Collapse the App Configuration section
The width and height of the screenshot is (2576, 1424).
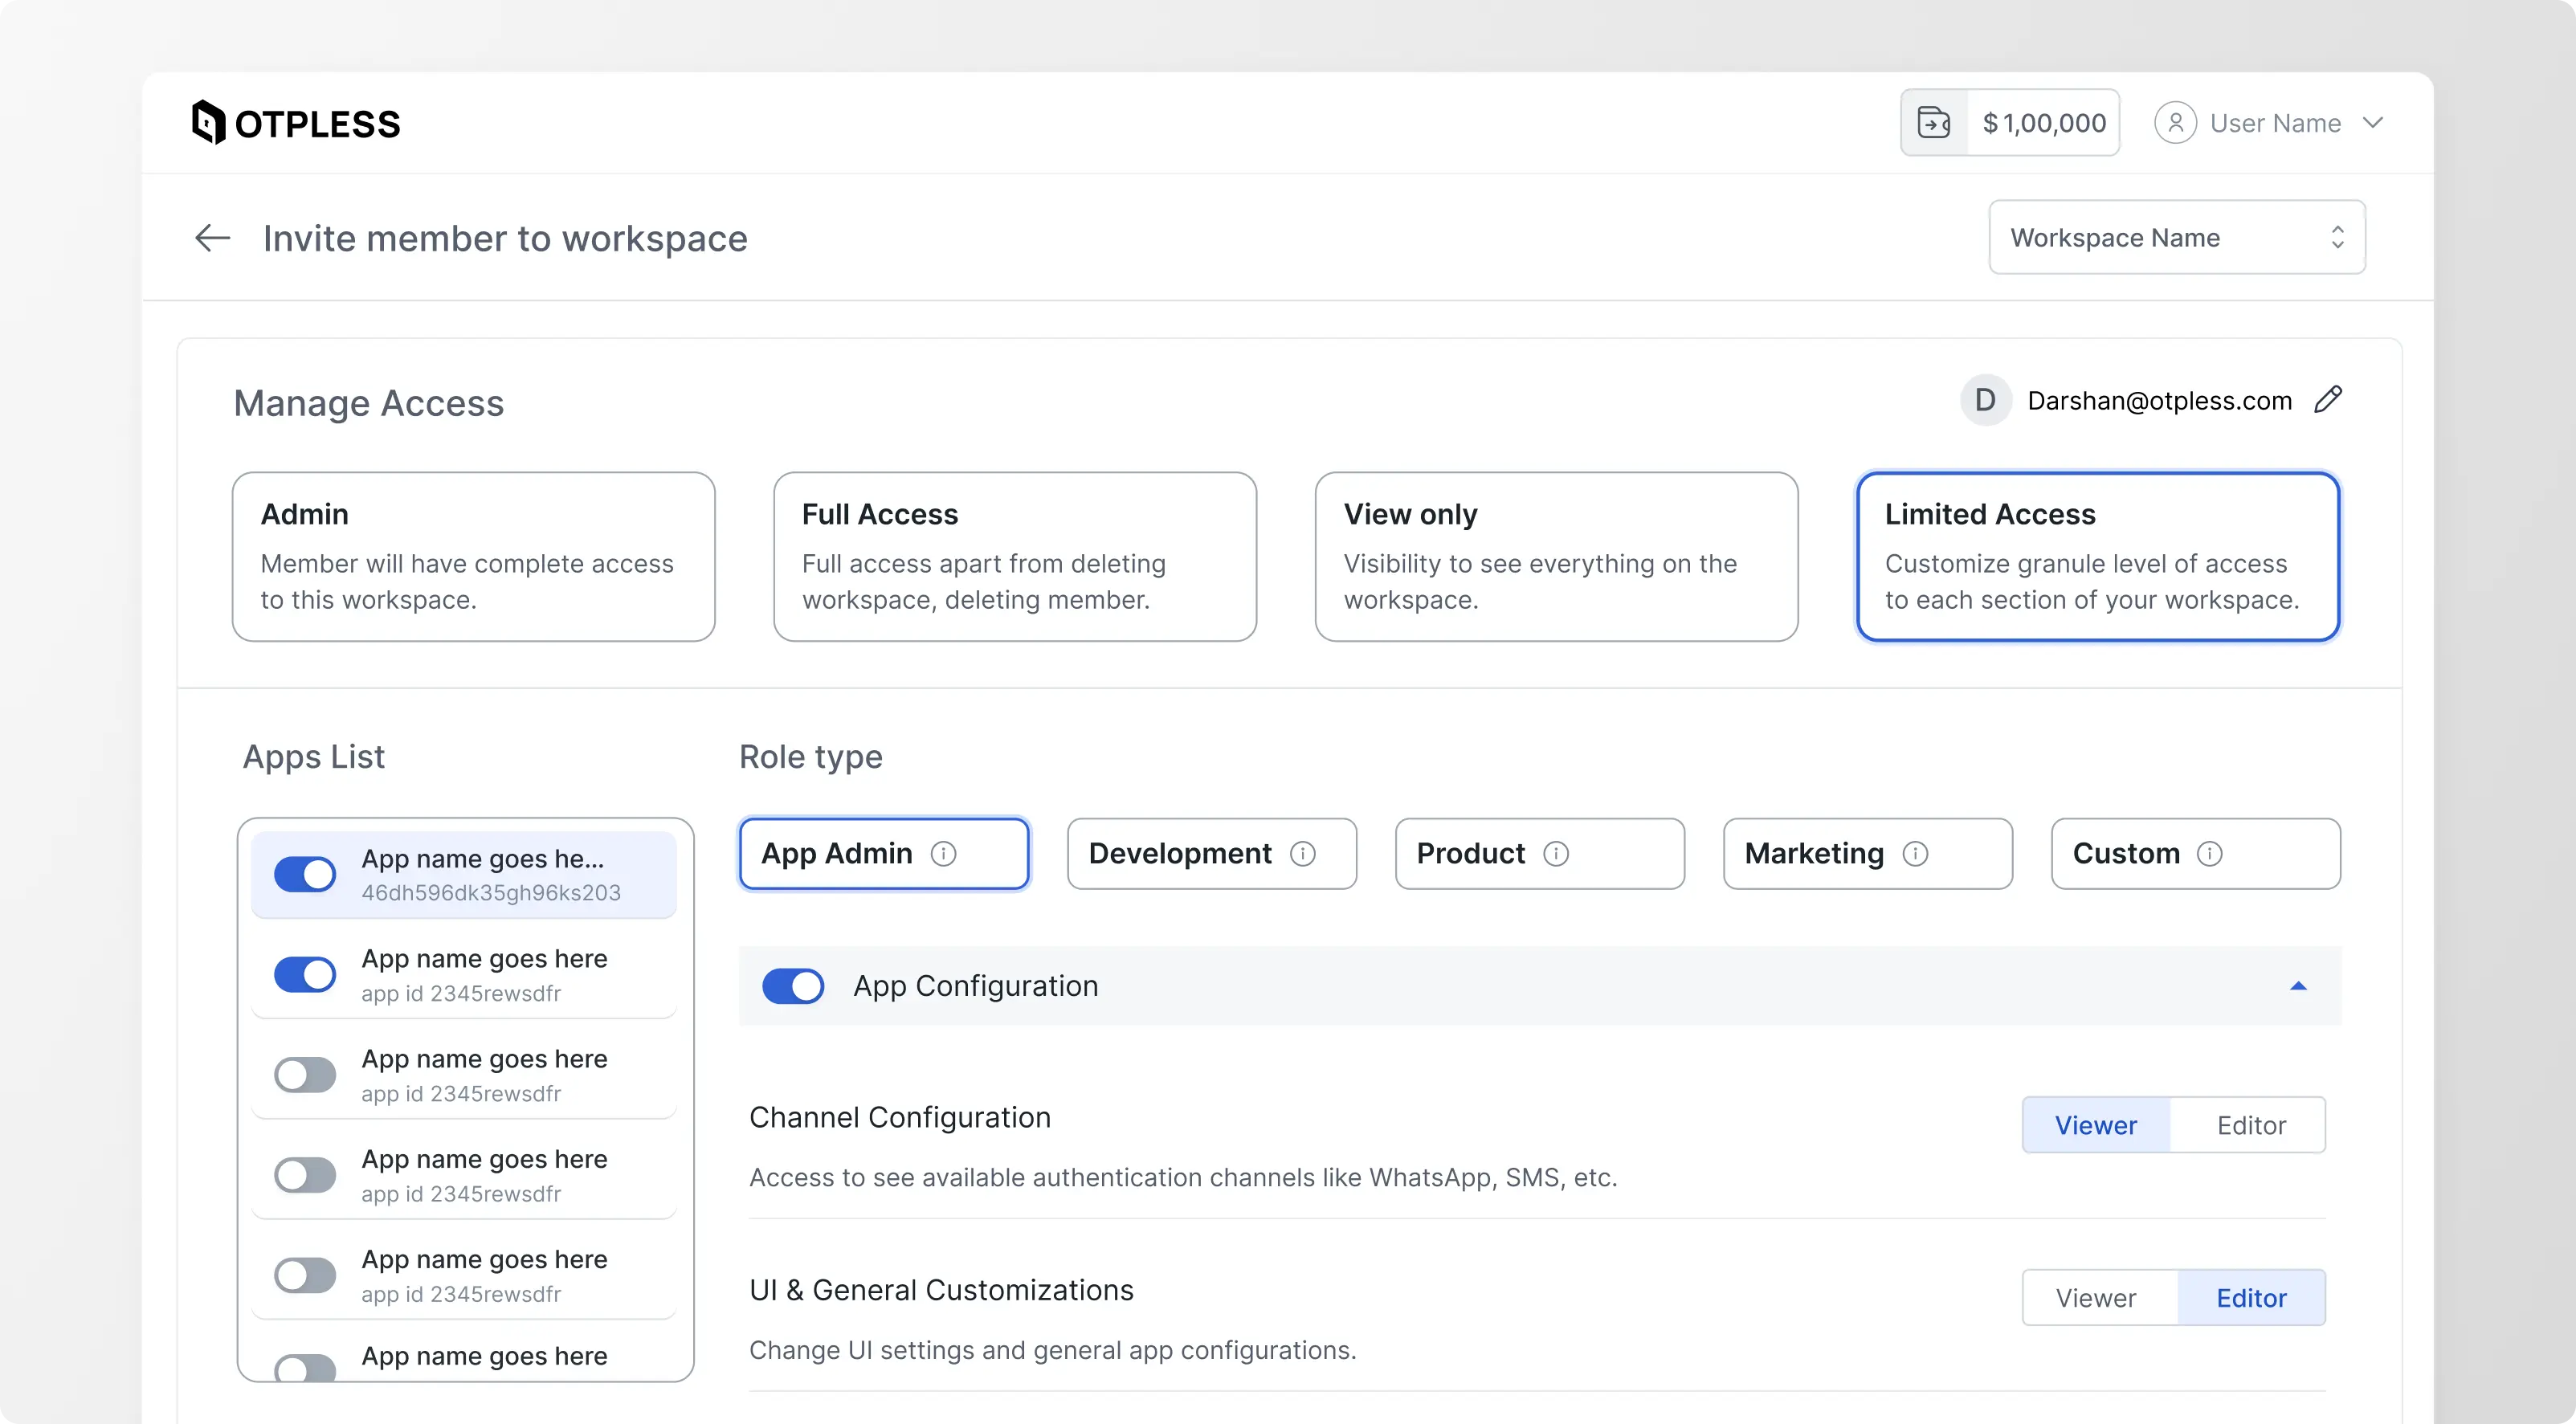point(2299,986)
